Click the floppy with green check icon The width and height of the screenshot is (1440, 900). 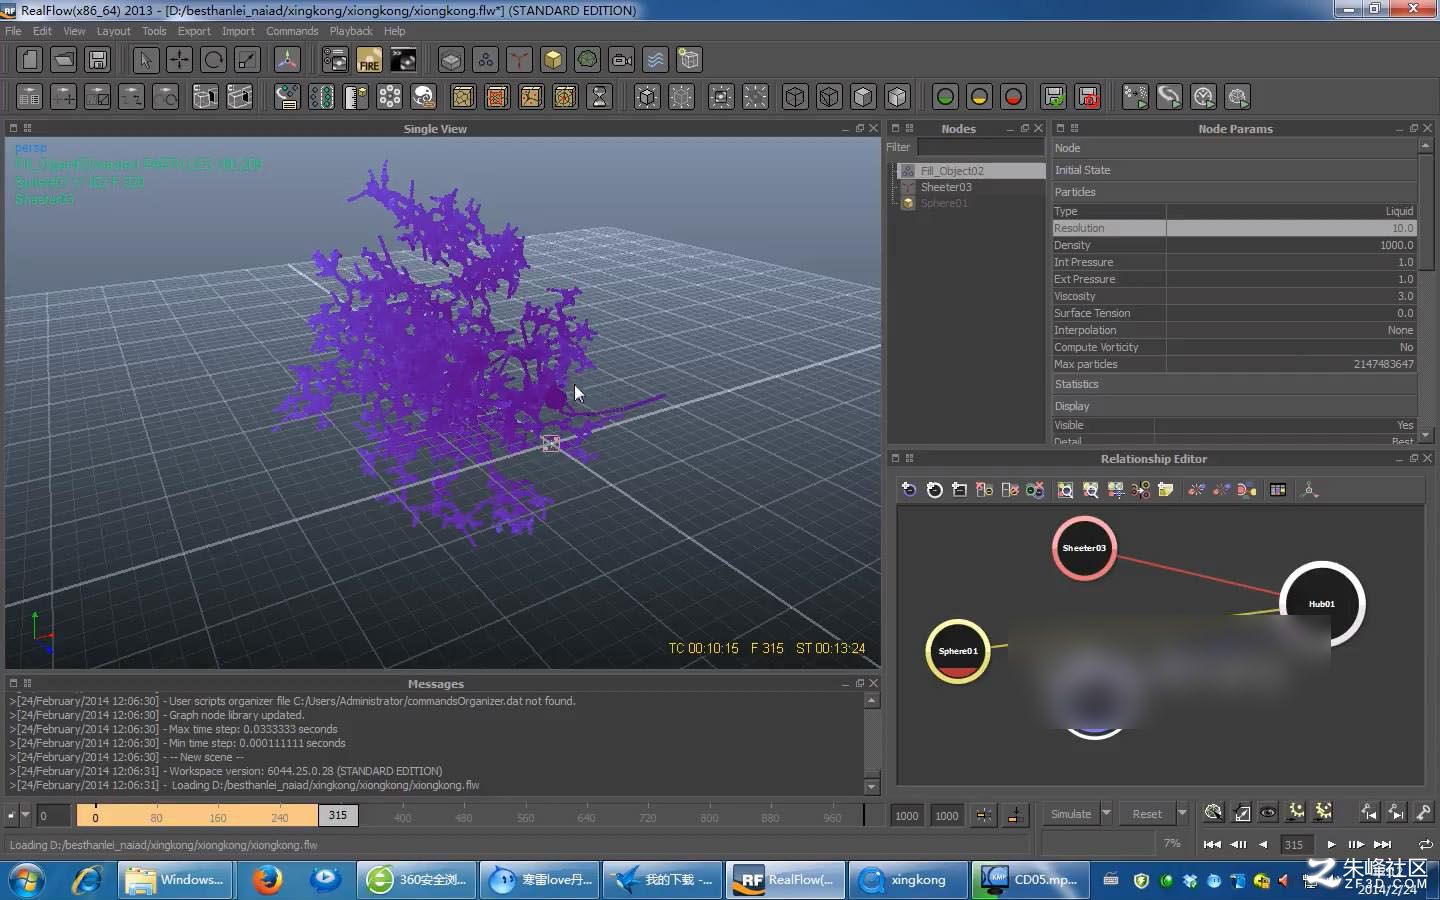(x=1054, y=97)
